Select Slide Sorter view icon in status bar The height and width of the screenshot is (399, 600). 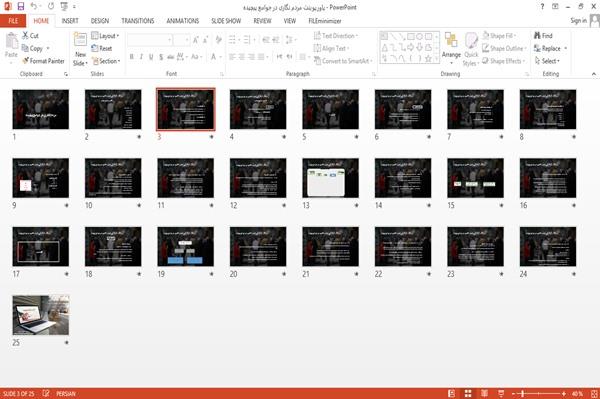(x=468, y=393)
